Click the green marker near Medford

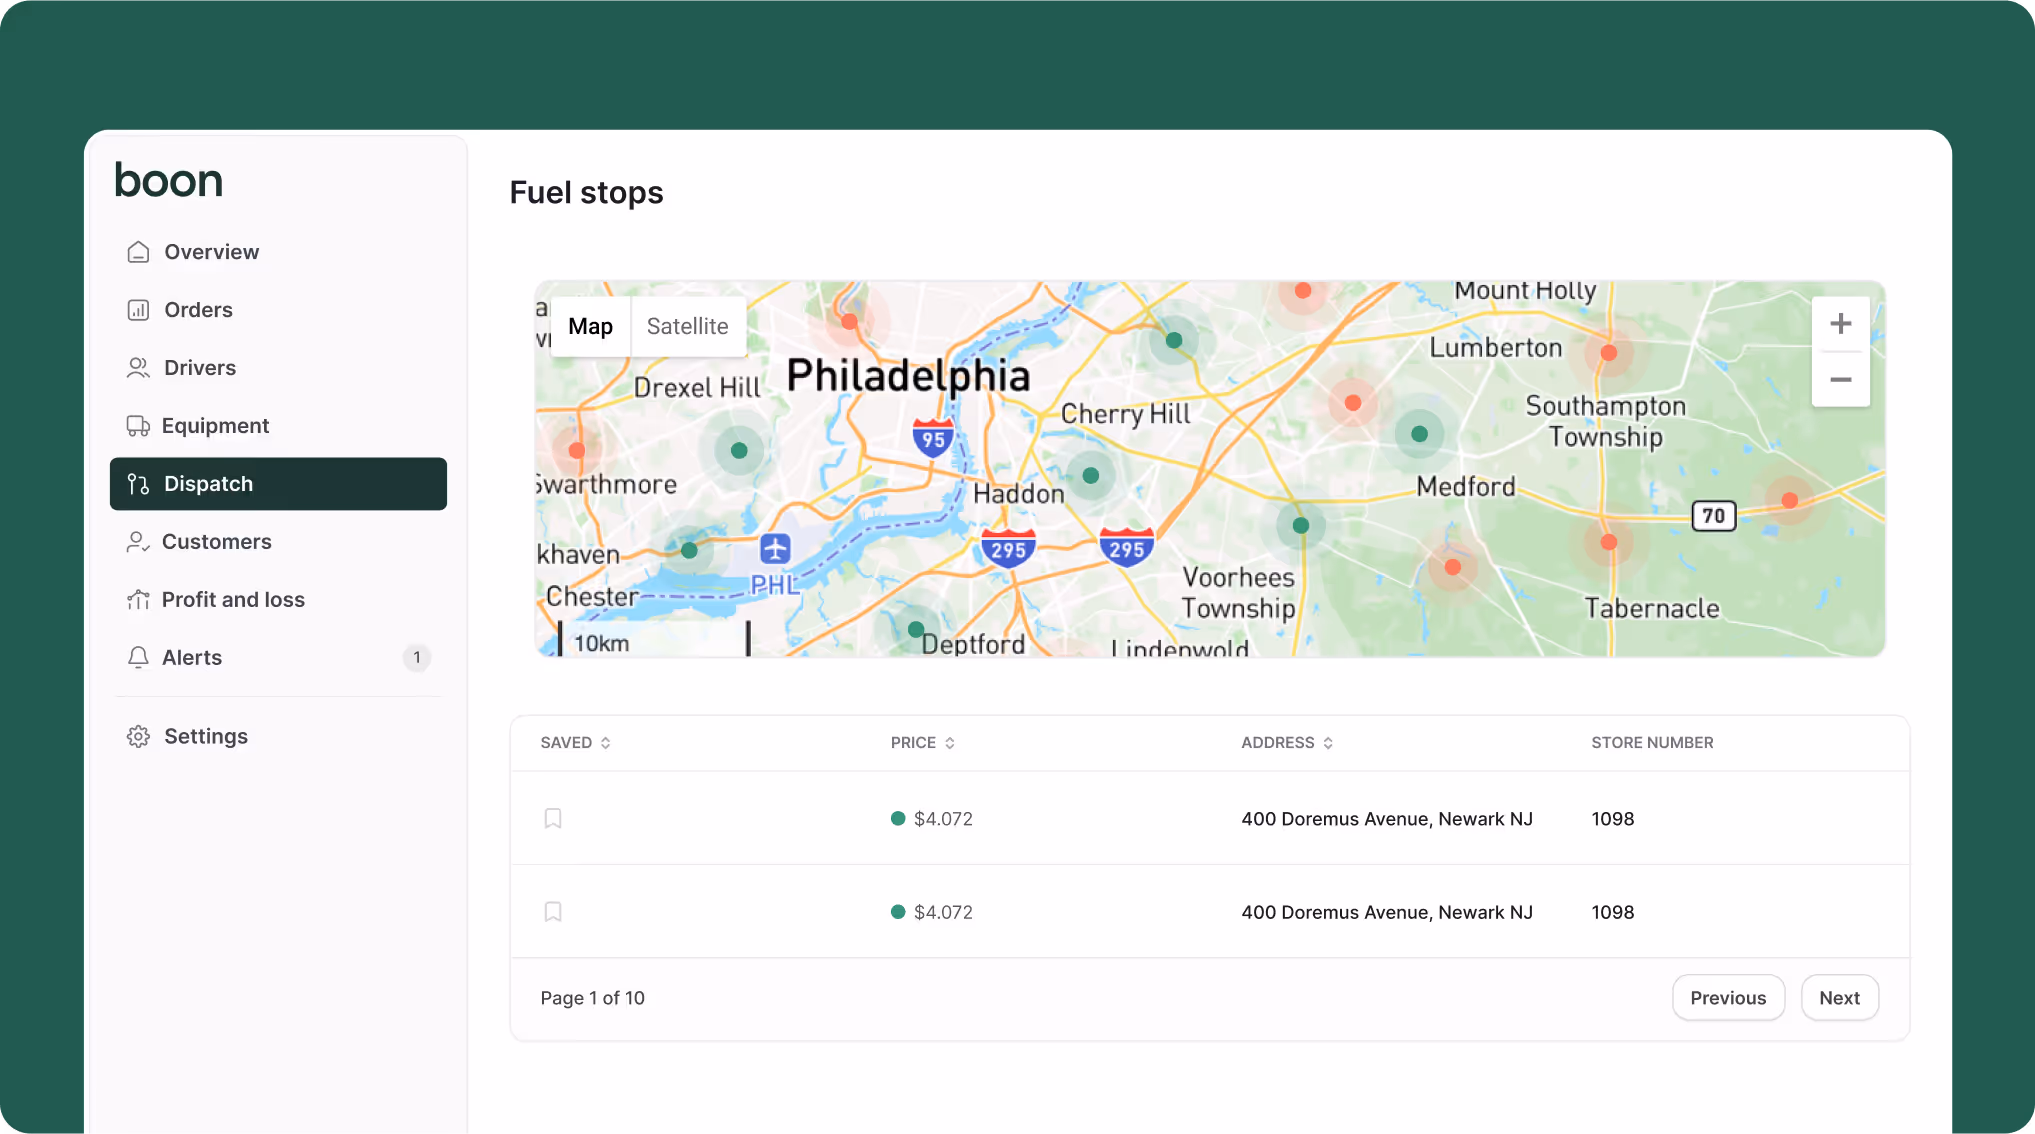[1419, 434]
